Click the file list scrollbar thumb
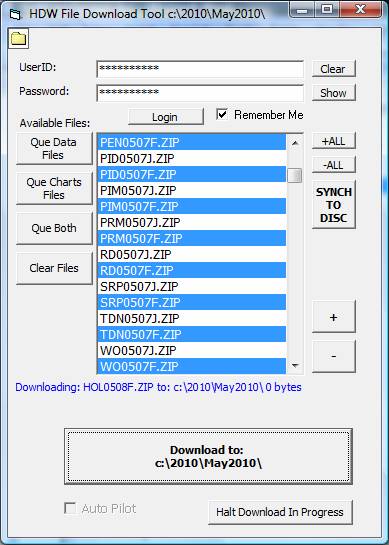 295,175
